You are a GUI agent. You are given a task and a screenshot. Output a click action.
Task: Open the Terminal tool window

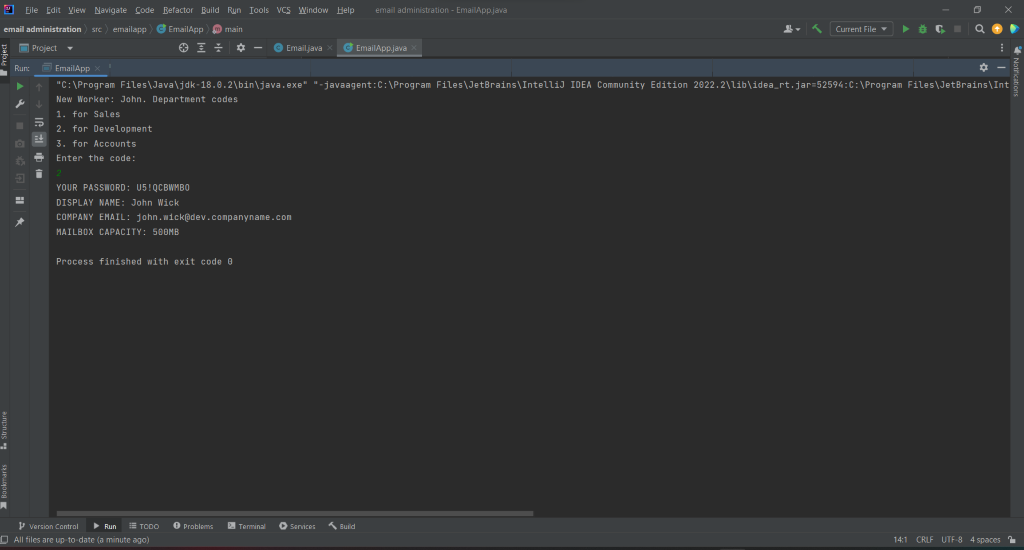pos(246,526)
